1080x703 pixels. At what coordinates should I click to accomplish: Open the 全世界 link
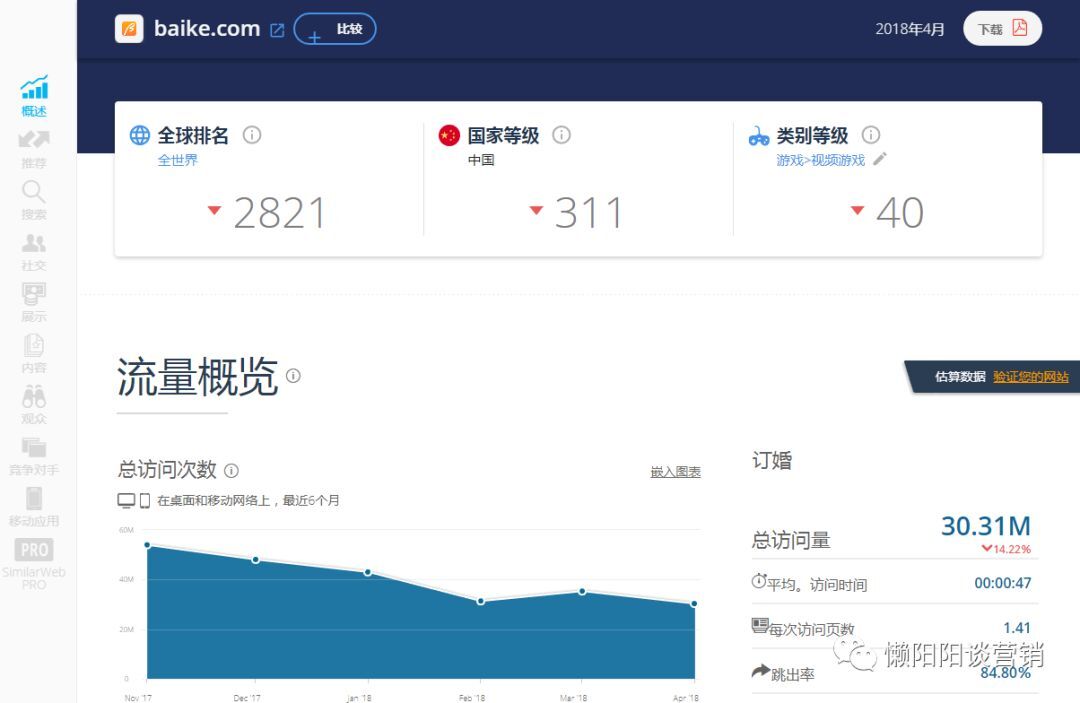[x=178, y=160]
